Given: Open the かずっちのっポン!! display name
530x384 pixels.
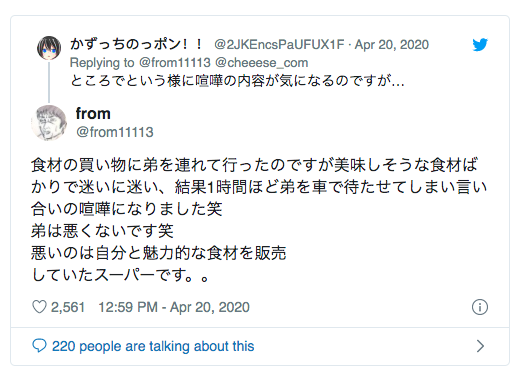Looking at the screenshot, I should (x=137, y=45).
